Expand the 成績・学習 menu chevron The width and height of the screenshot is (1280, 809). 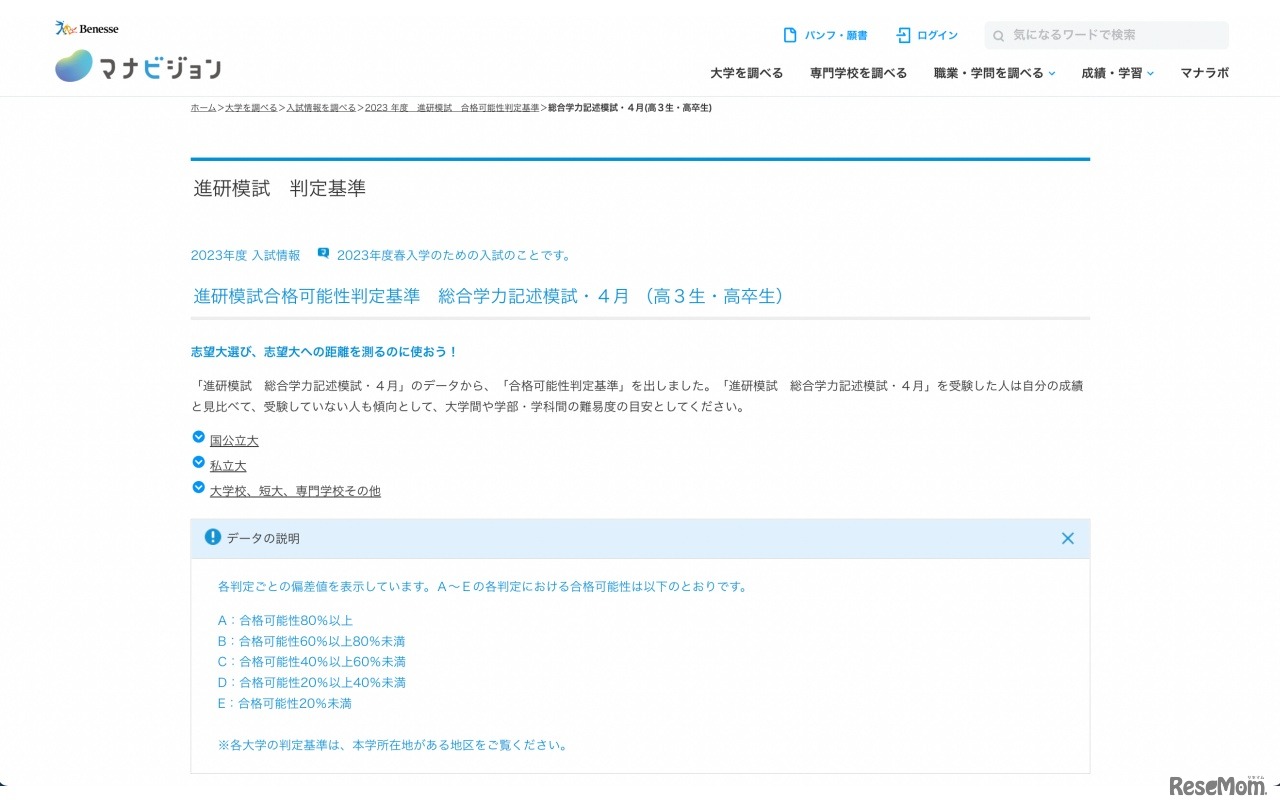(1150, 74)
